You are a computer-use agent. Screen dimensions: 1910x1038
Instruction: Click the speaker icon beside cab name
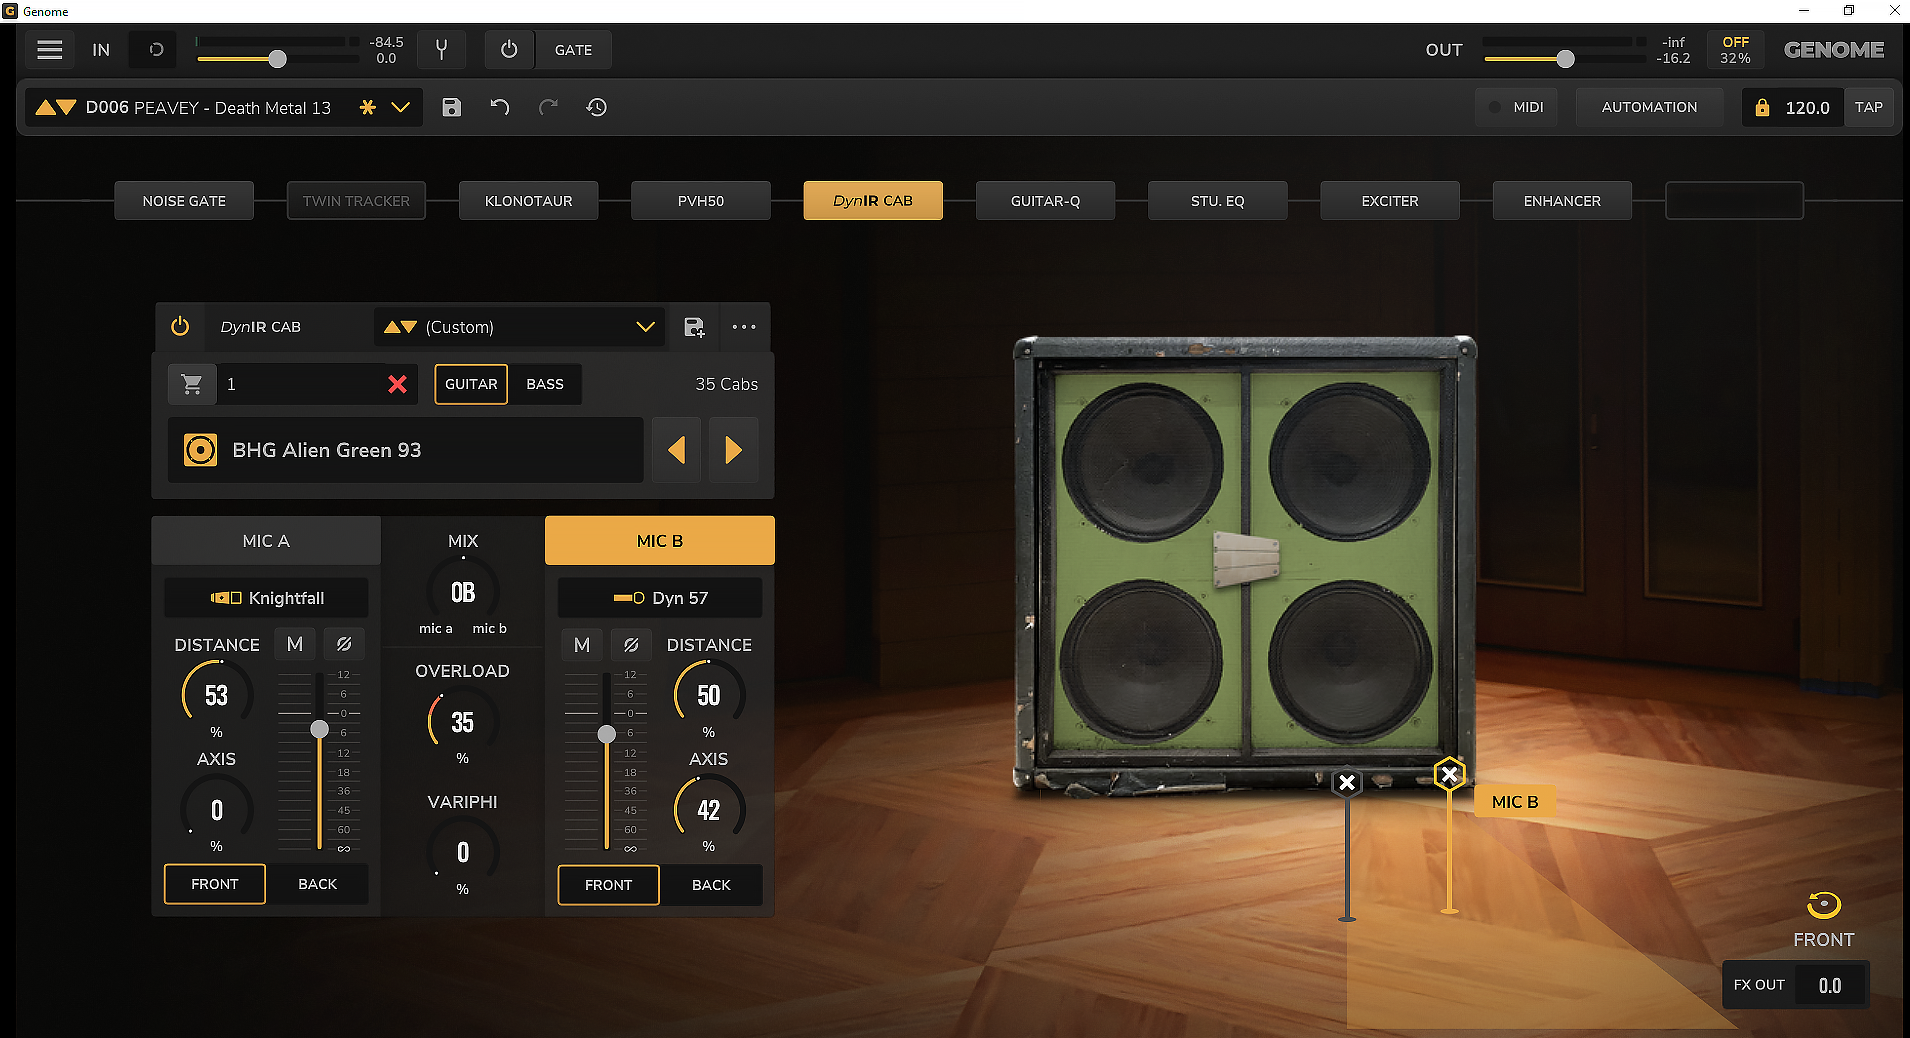[200, 450]
